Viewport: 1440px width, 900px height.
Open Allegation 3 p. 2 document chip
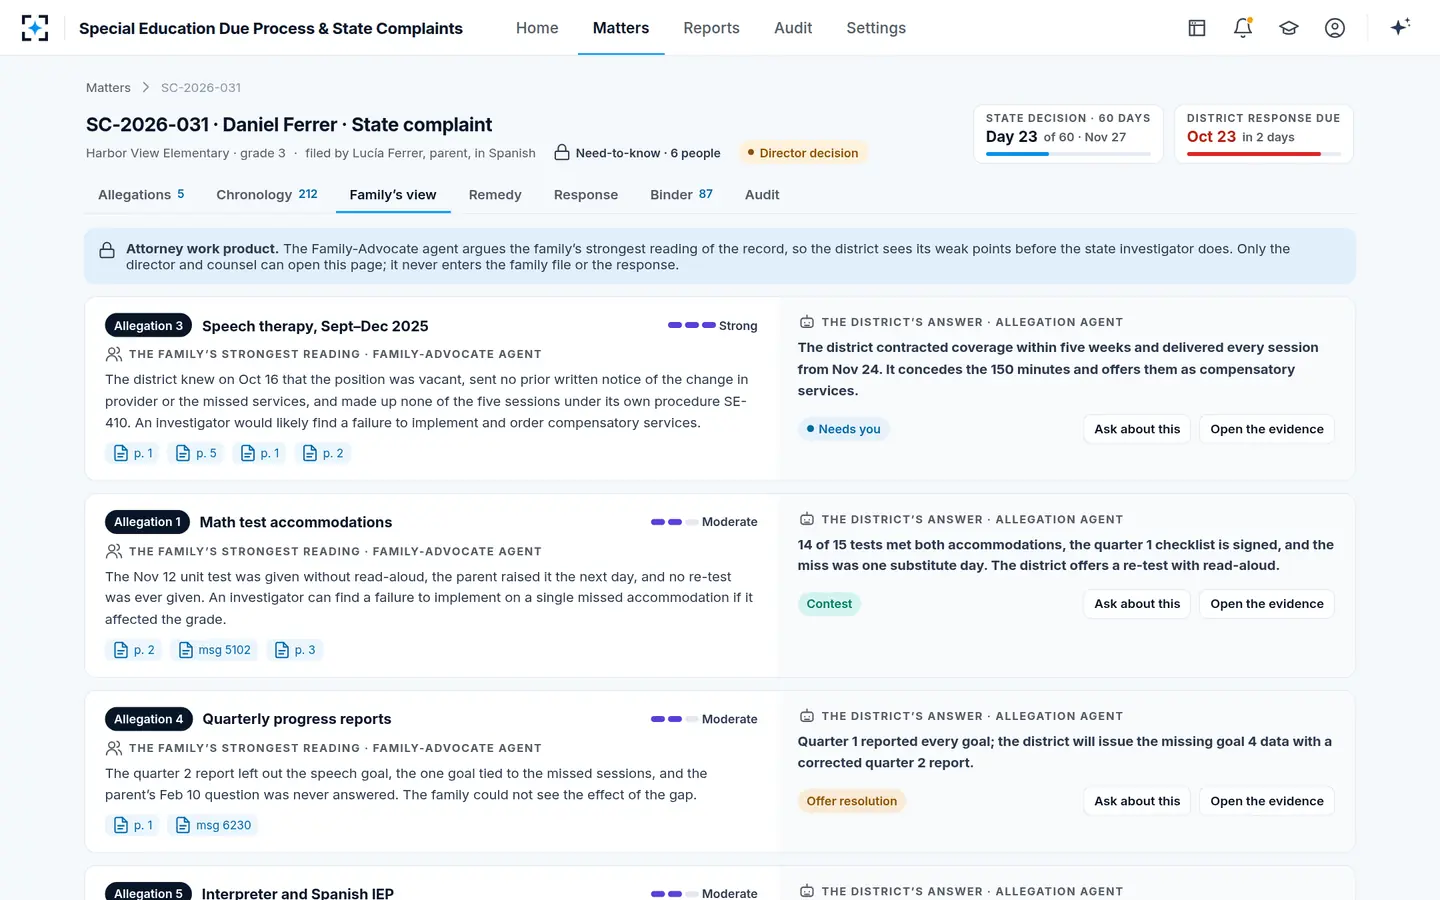click(322, 453)
